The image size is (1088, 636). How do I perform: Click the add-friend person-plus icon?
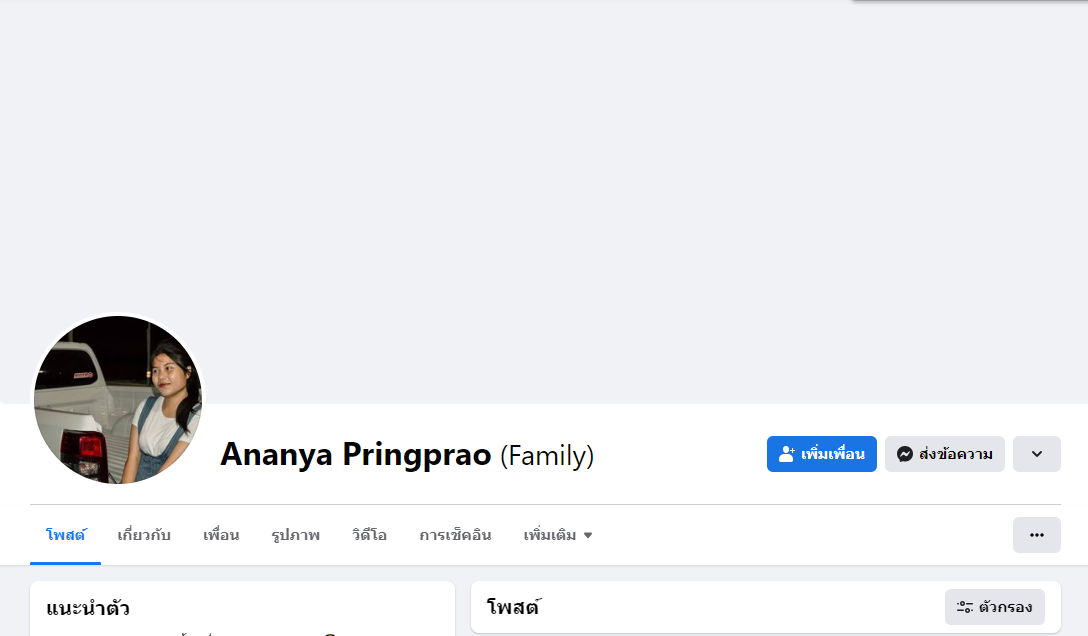pos(787,454)
